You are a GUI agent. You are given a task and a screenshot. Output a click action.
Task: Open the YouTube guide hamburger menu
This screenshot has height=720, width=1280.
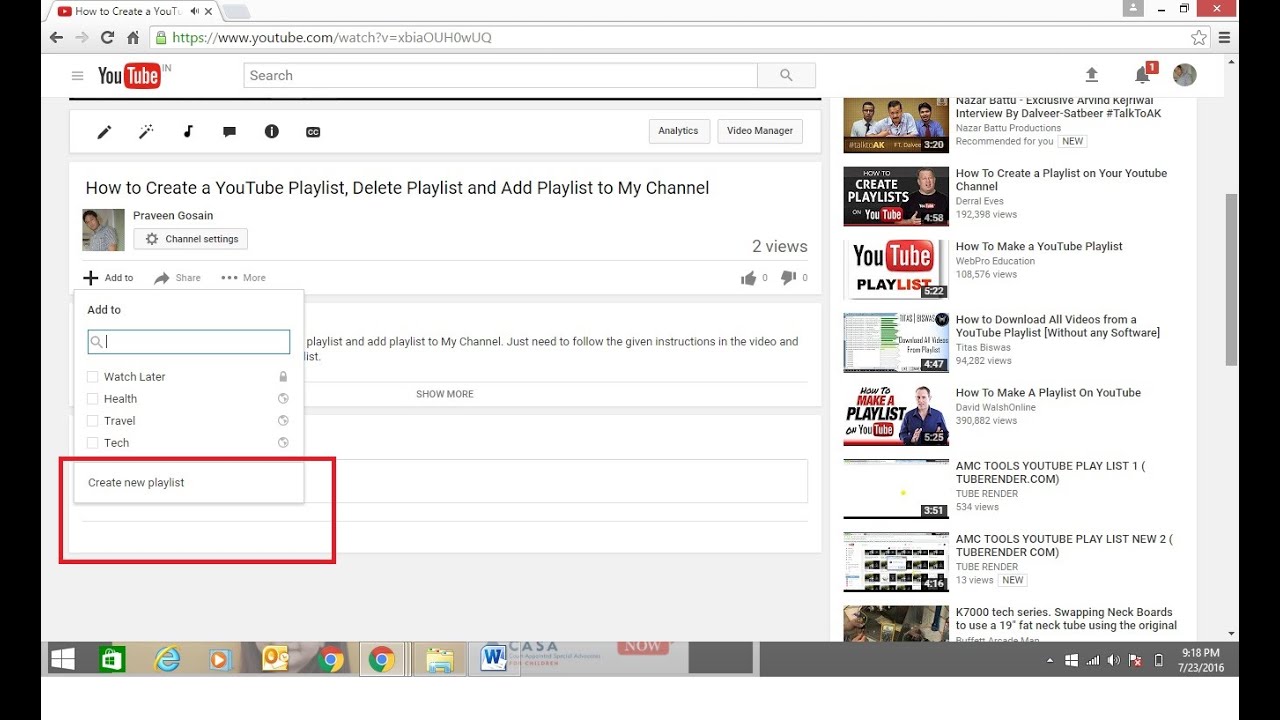pyautogui.click(x=77, y=76)
